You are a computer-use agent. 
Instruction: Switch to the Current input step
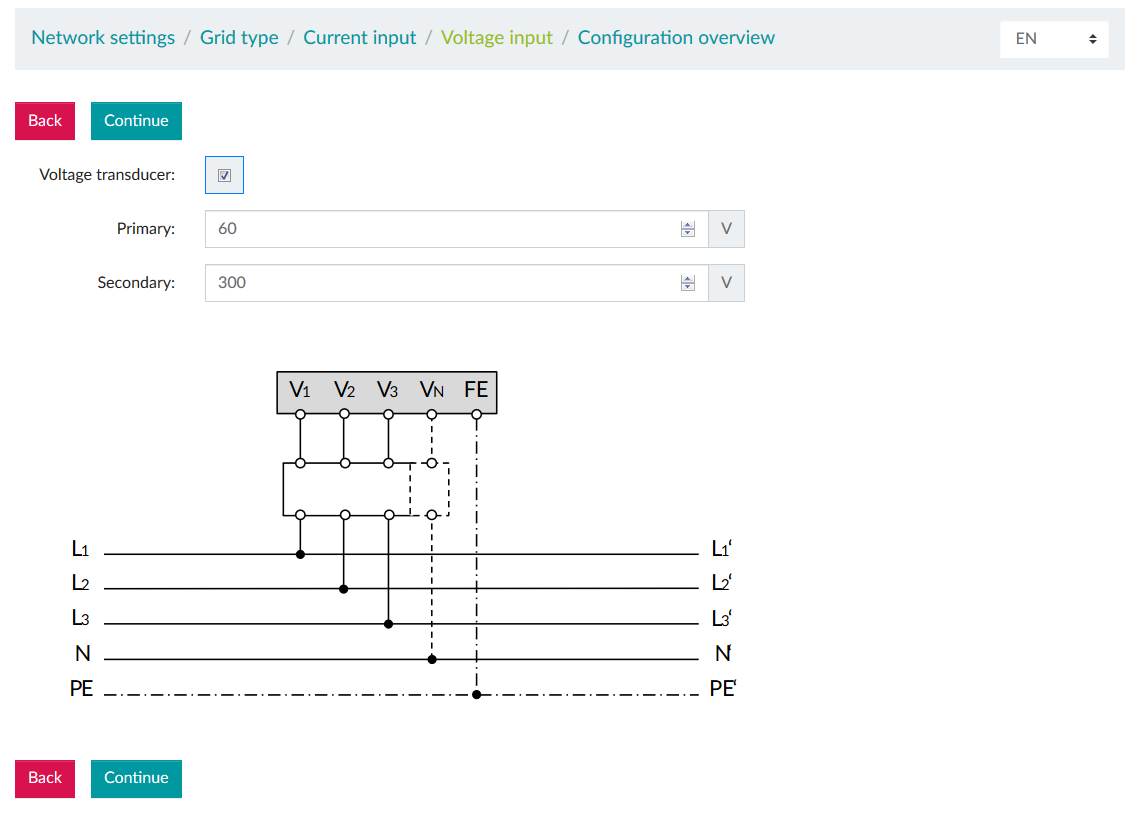click(x=360, y=37)
